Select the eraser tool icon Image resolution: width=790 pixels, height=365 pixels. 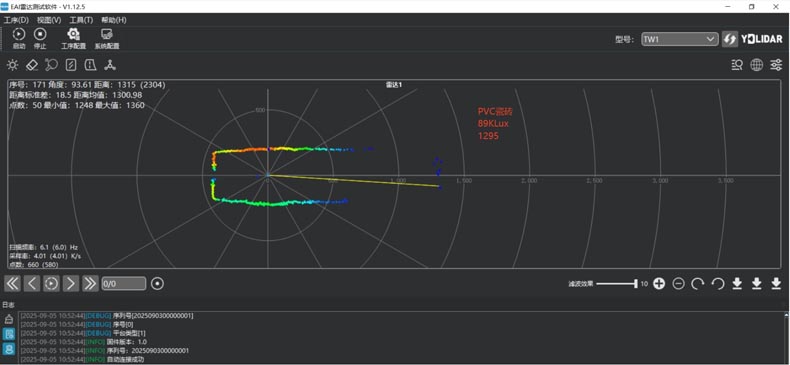click(32, 65)
